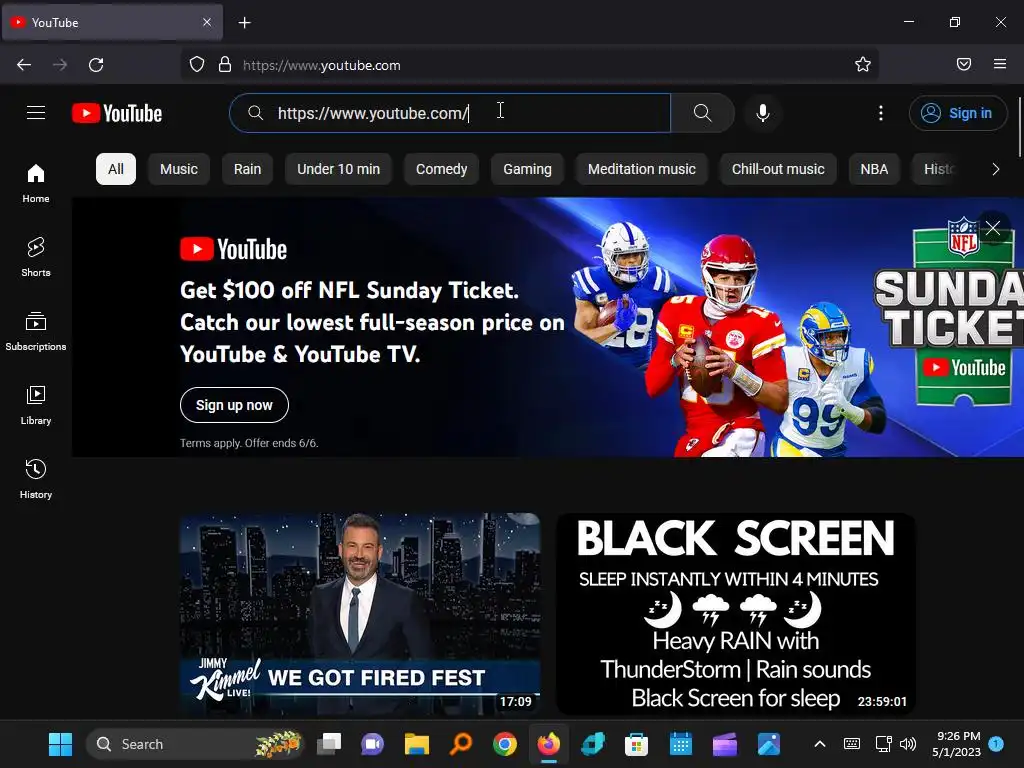Click the YouTube logo in header
Image resolution: width=1024 pixels, height=768 pixels.
[x=117, y=113]
